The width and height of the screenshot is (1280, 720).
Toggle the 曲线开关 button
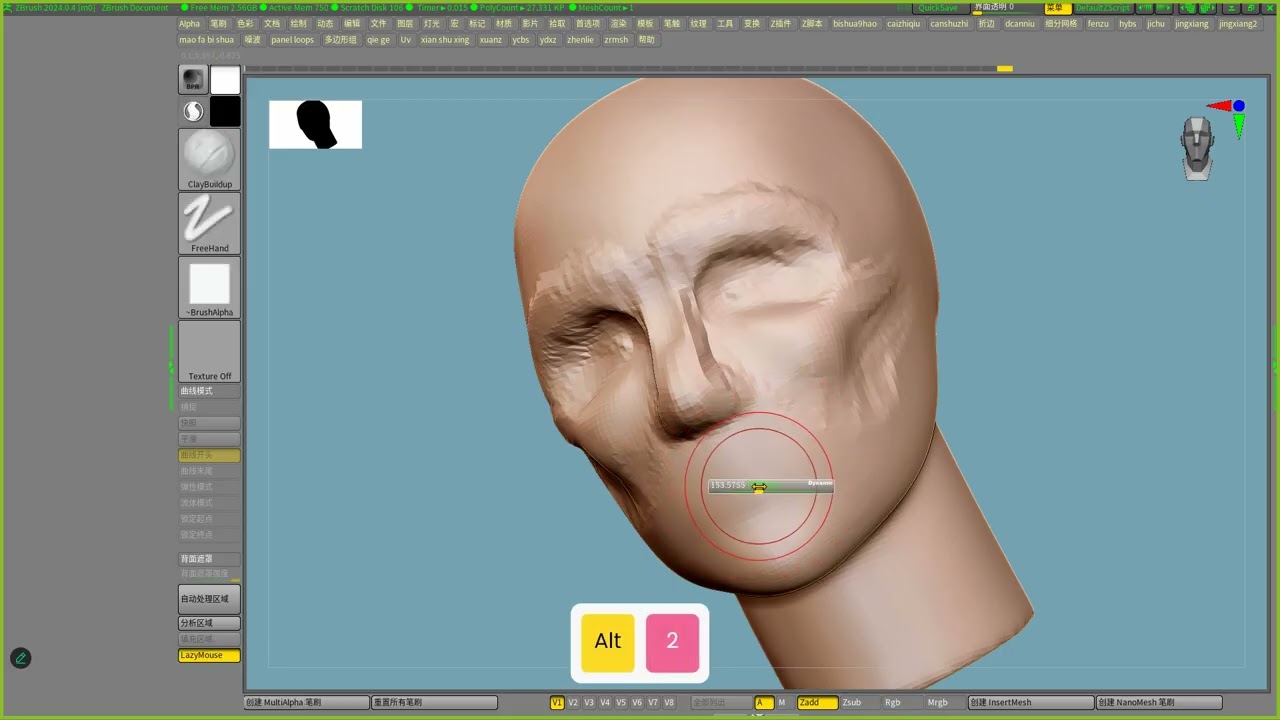point(209,455)
